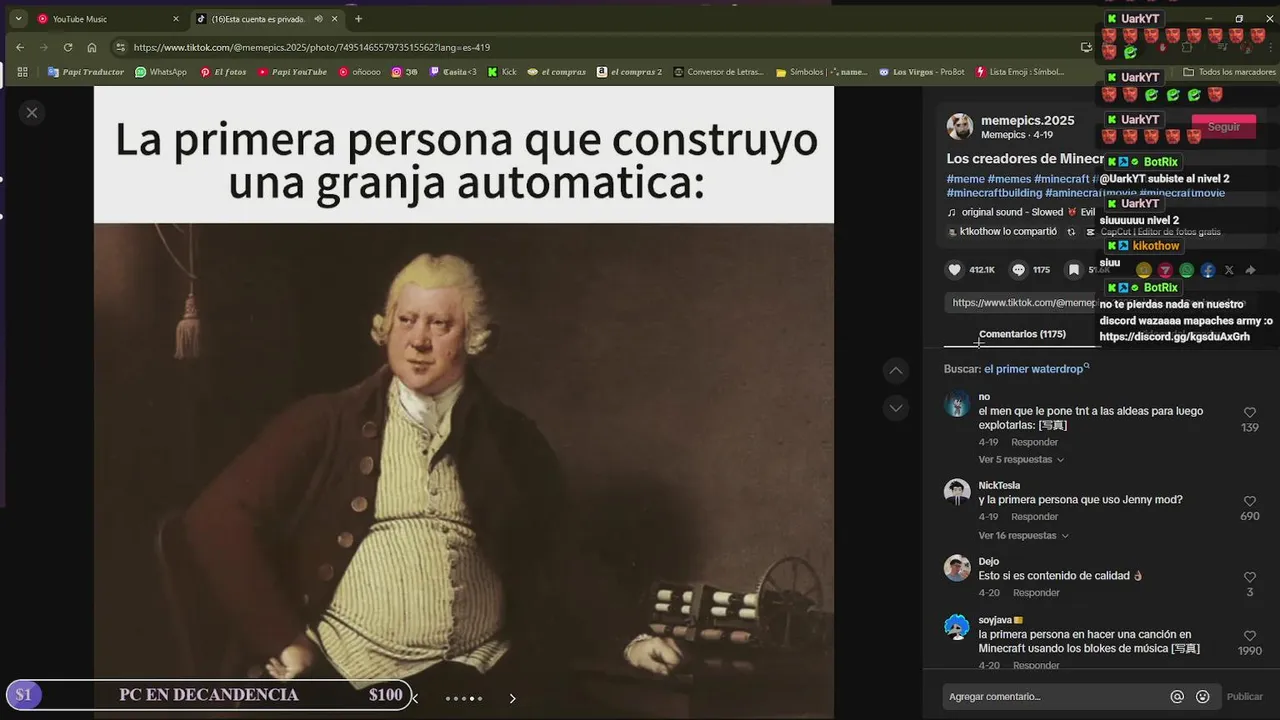Open the memepics.2025 profile avatar
1280x720 pixels.
(x=959, y=126)
